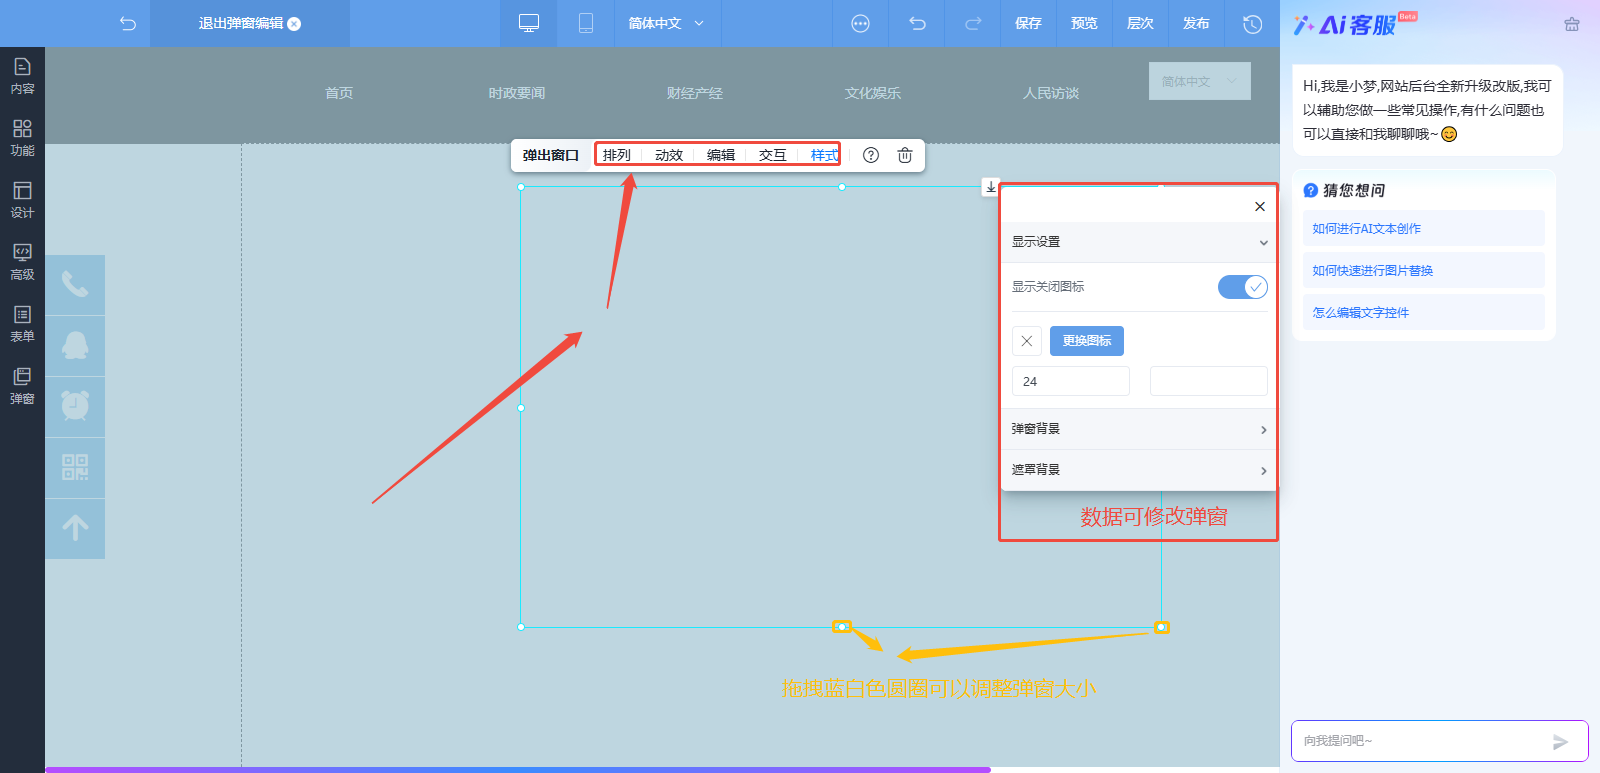Expand the 遮罩背景 section
This screenshot has width=1600, height=773.
coord(1139,470)
